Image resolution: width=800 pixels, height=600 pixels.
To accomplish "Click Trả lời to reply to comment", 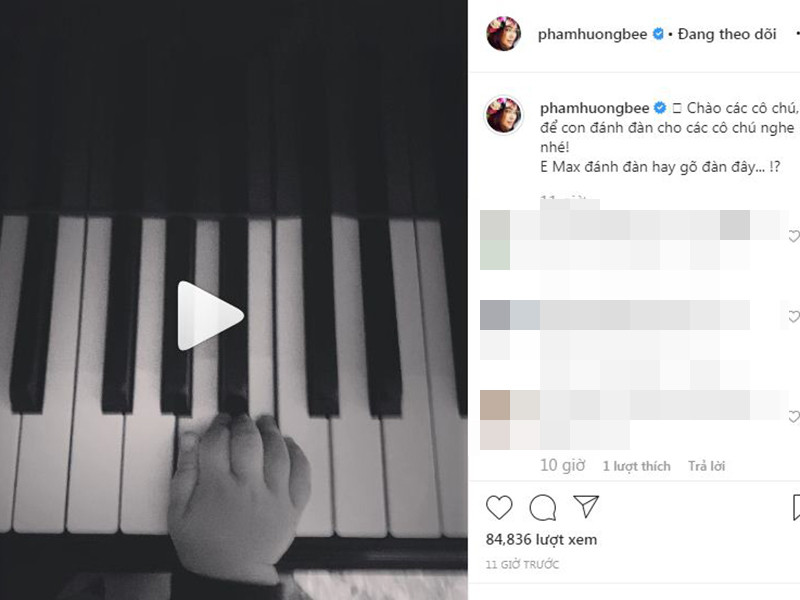I will 706,466.
